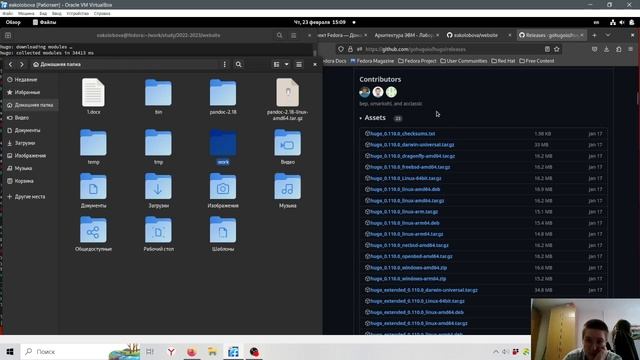Open the Общедоступные folder

tap(93, 233)
